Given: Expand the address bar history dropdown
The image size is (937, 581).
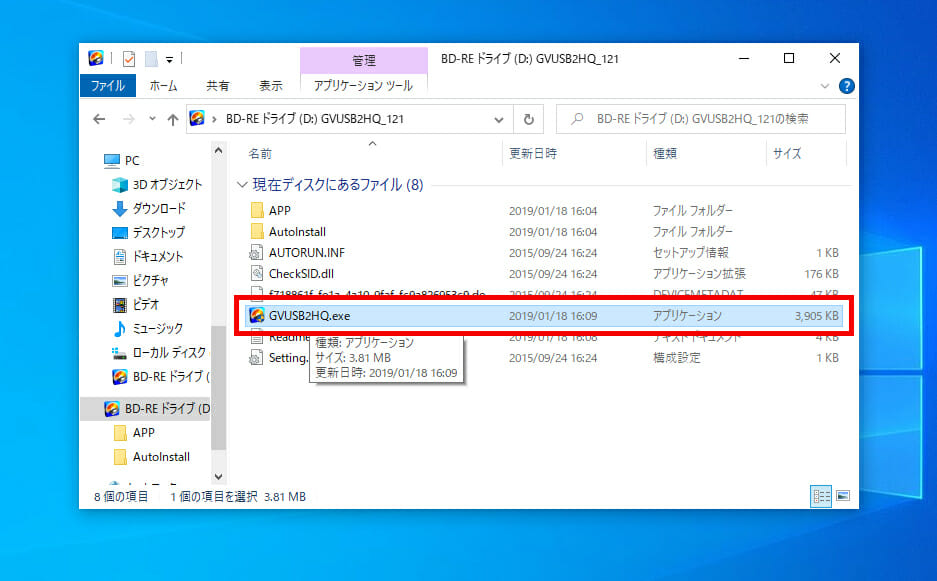Looking at the screenshot, I should 500,119.
